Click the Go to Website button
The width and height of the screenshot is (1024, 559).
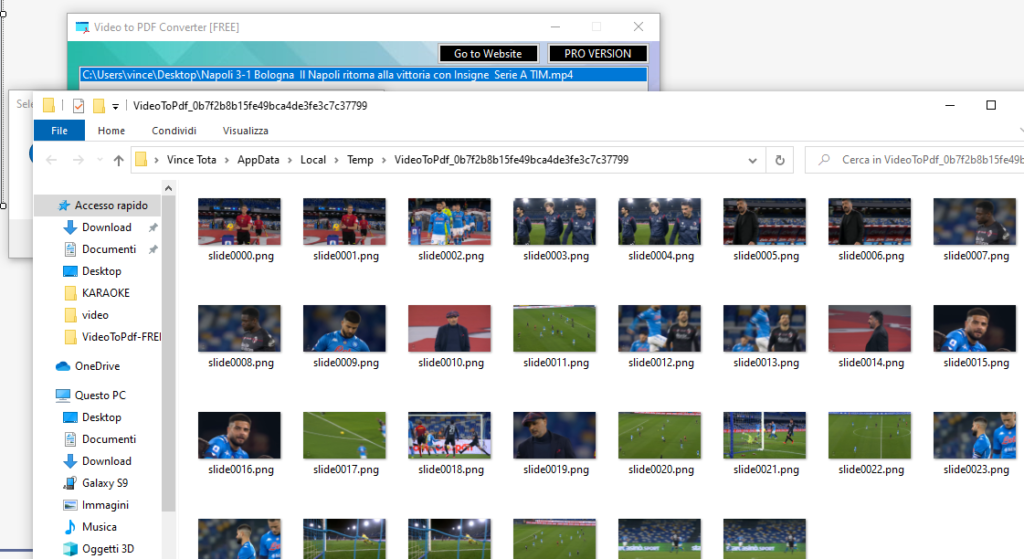488,54
